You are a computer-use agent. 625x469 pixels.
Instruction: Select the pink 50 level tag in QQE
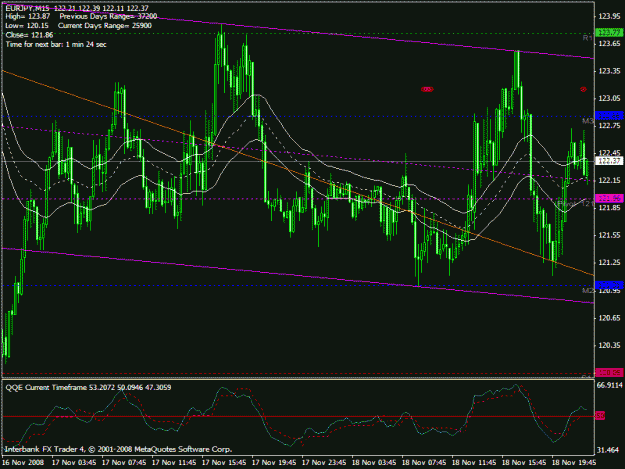pos(600,416)
